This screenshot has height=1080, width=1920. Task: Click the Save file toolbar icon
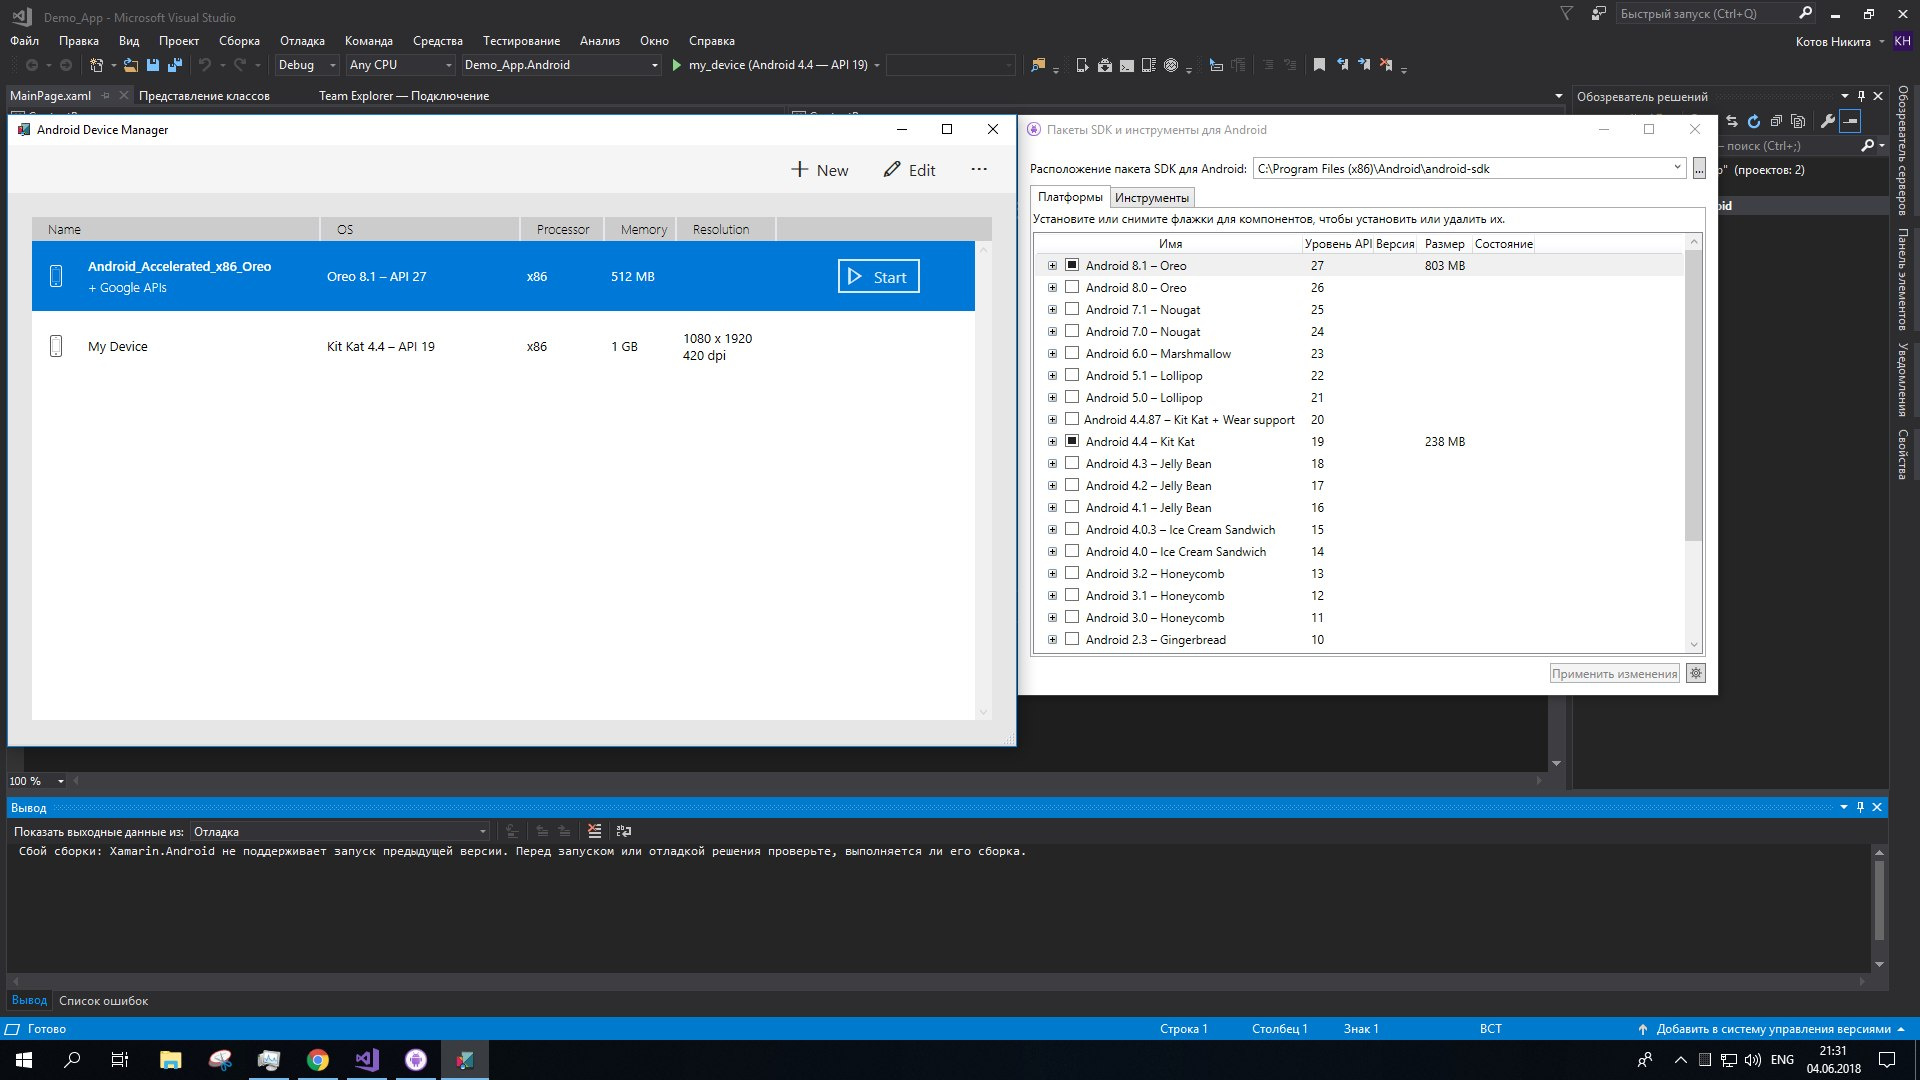pos(153,65)
